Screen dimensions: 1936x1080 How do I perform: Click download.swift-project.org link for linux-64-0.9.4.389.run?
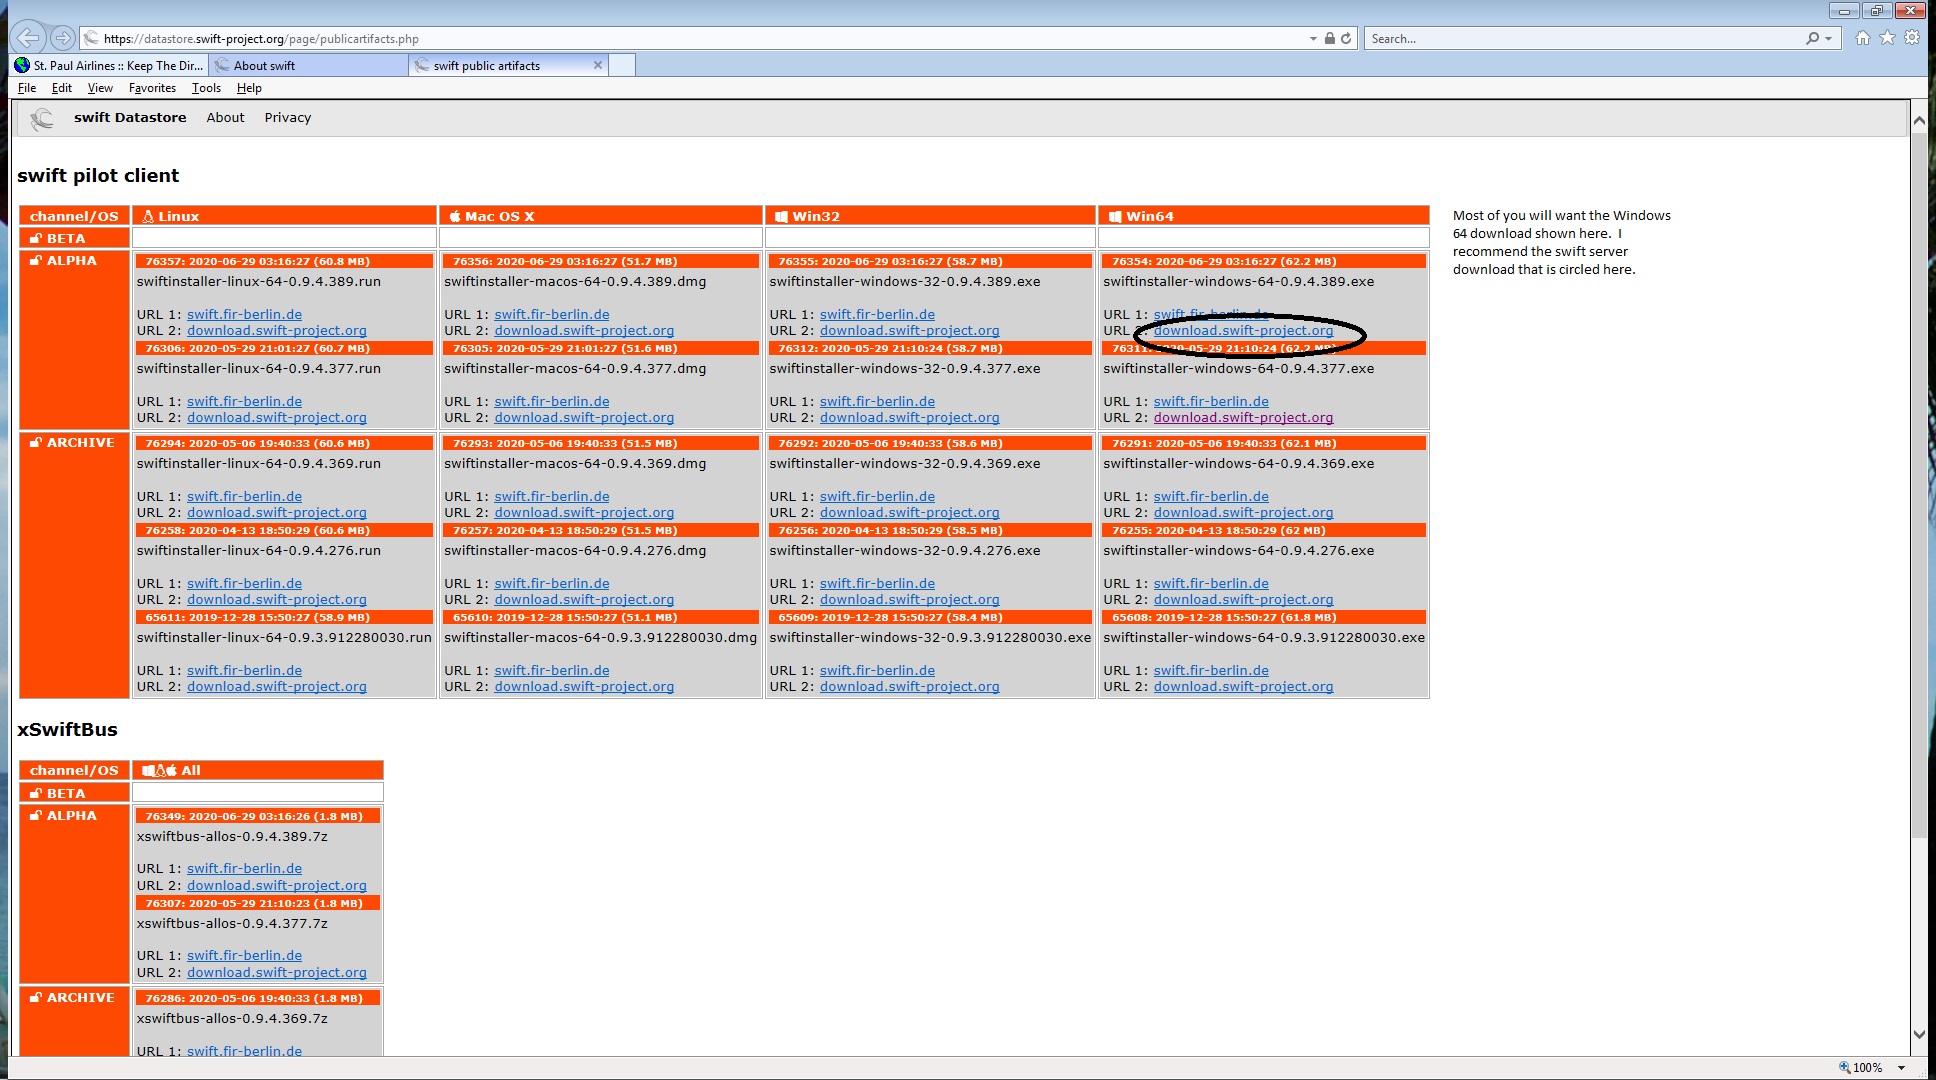tap(277, 330)
